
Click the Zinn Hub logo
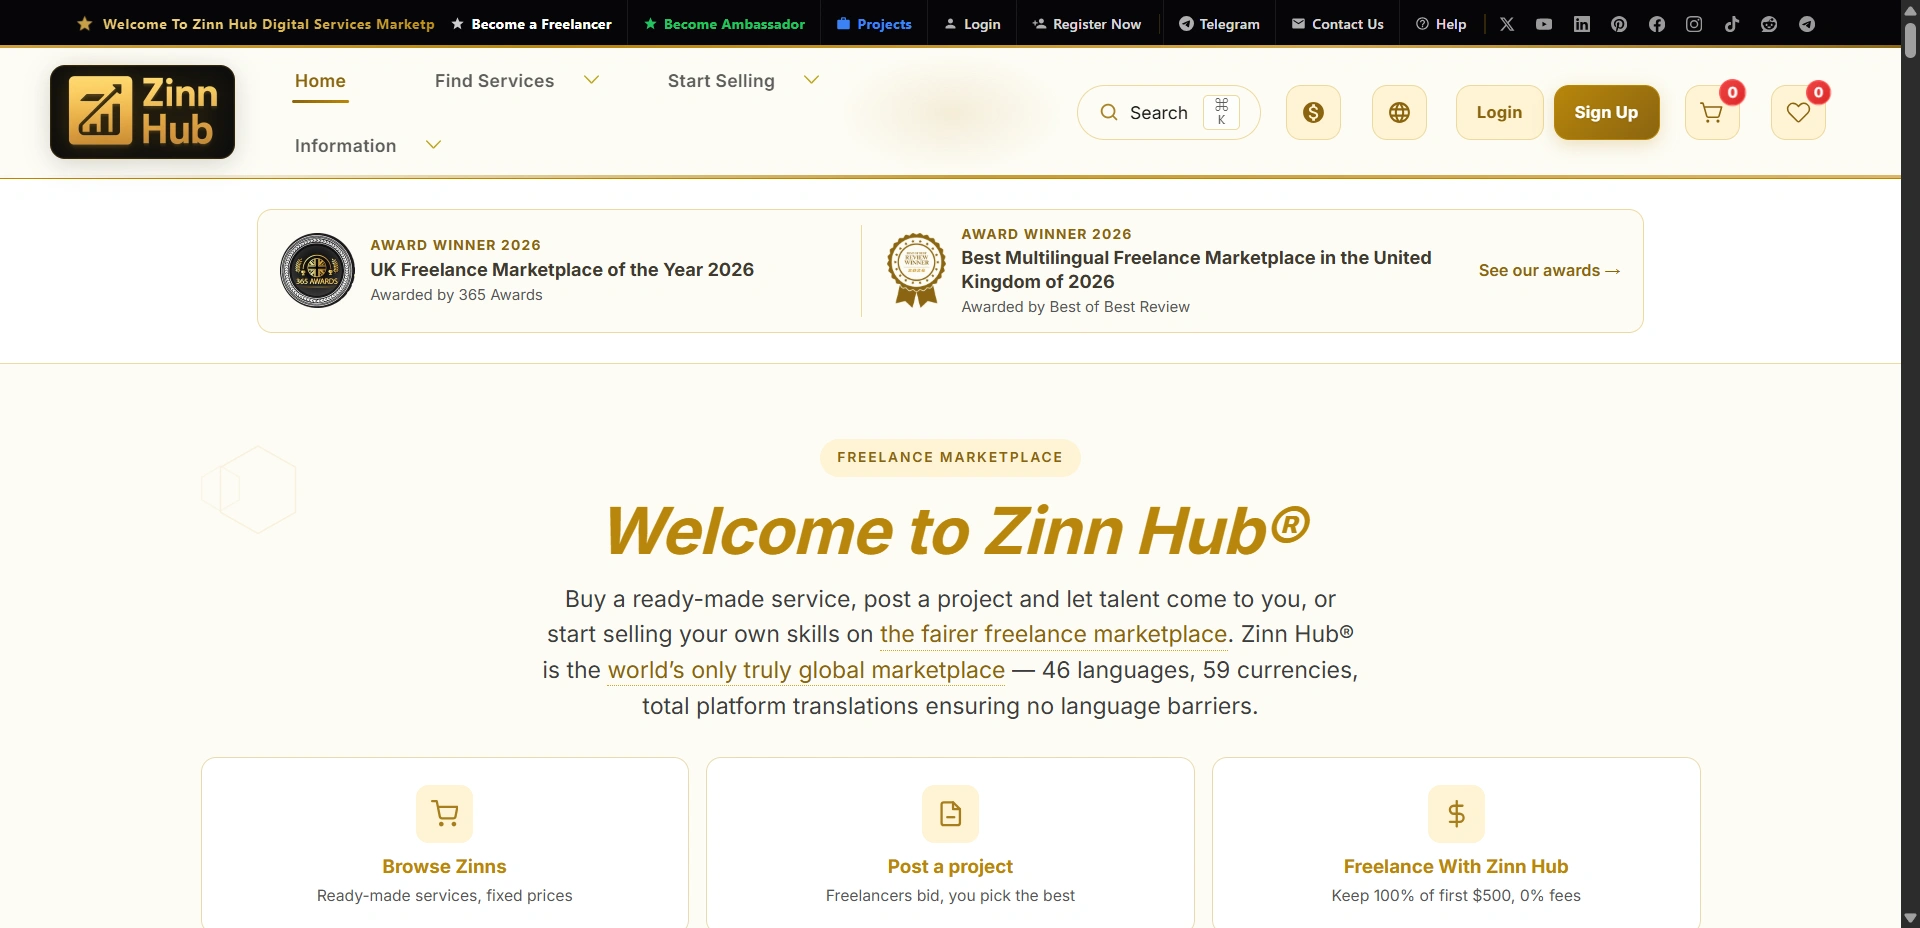pyautogui.click(x=142, y=112)
